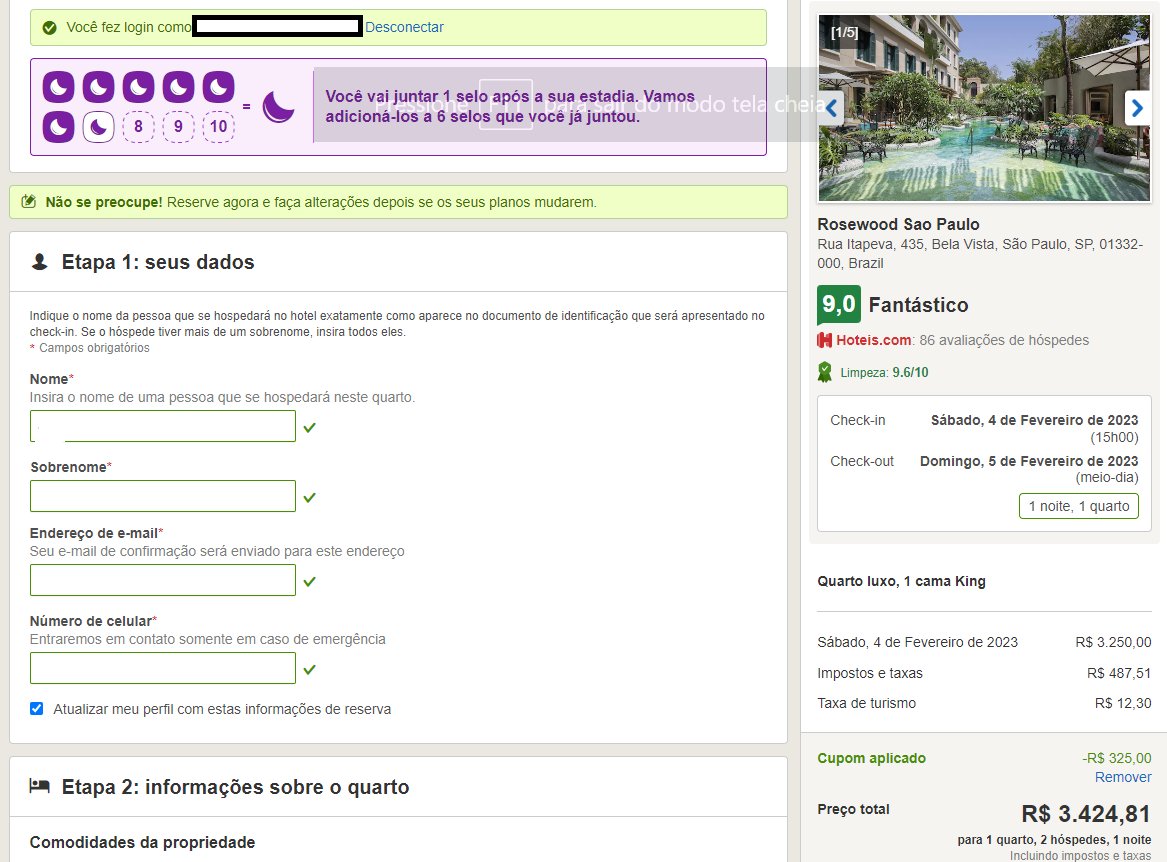This screenshot has width=1167, height=862.
Task: Click the total price "R$ 3.424,81"
Action: (1086, 814)
